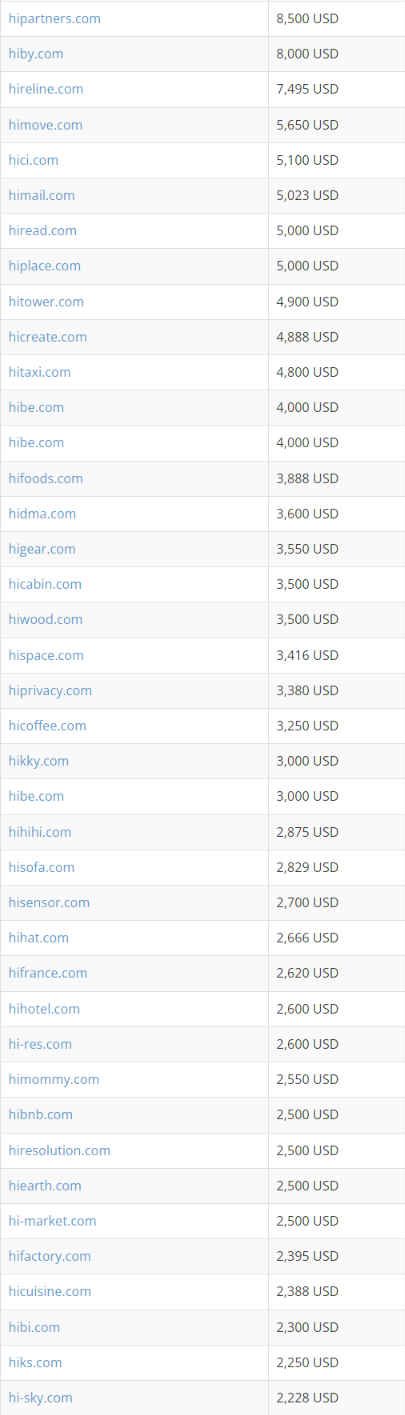
Task: Click on himail.com
Action: coord(41,195)
